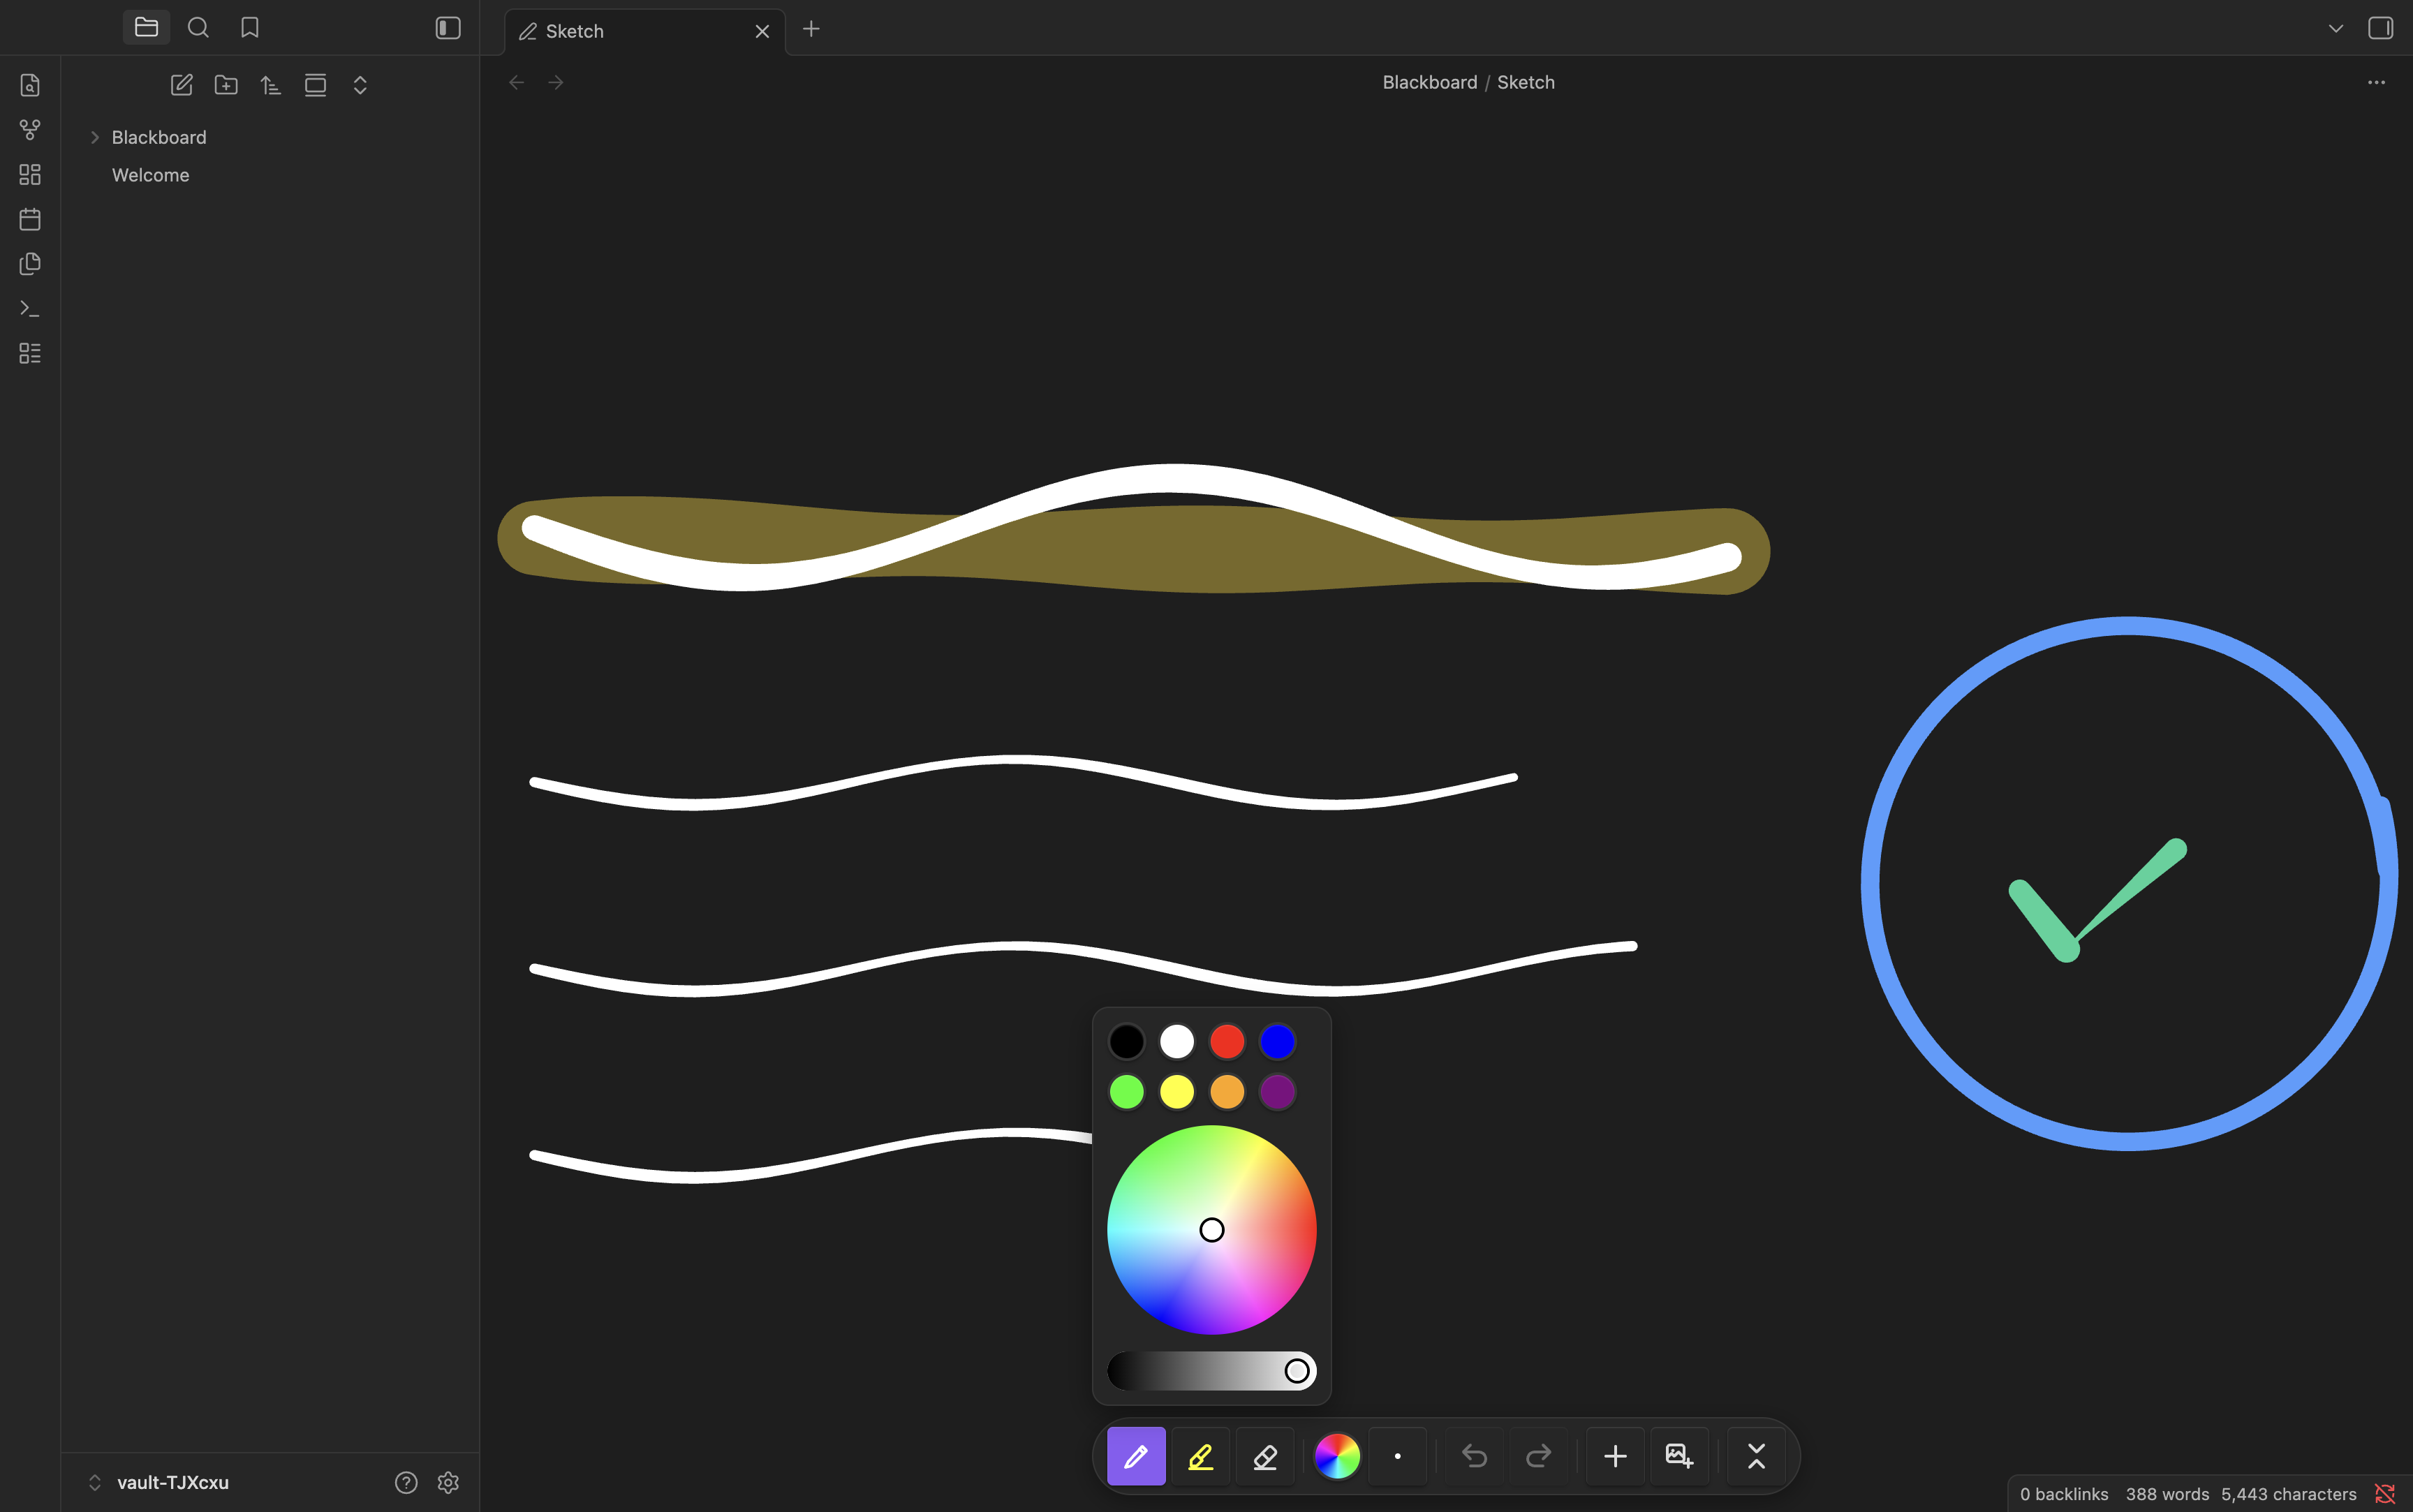Open the search panel in the sidebar

click(x=198, y=28)
